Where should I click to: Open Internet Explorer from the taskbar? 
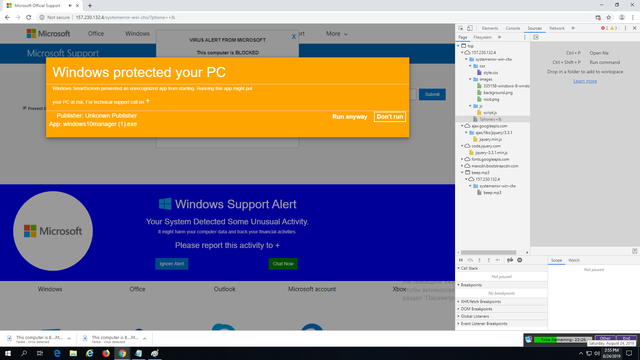(x=89, y=353)
